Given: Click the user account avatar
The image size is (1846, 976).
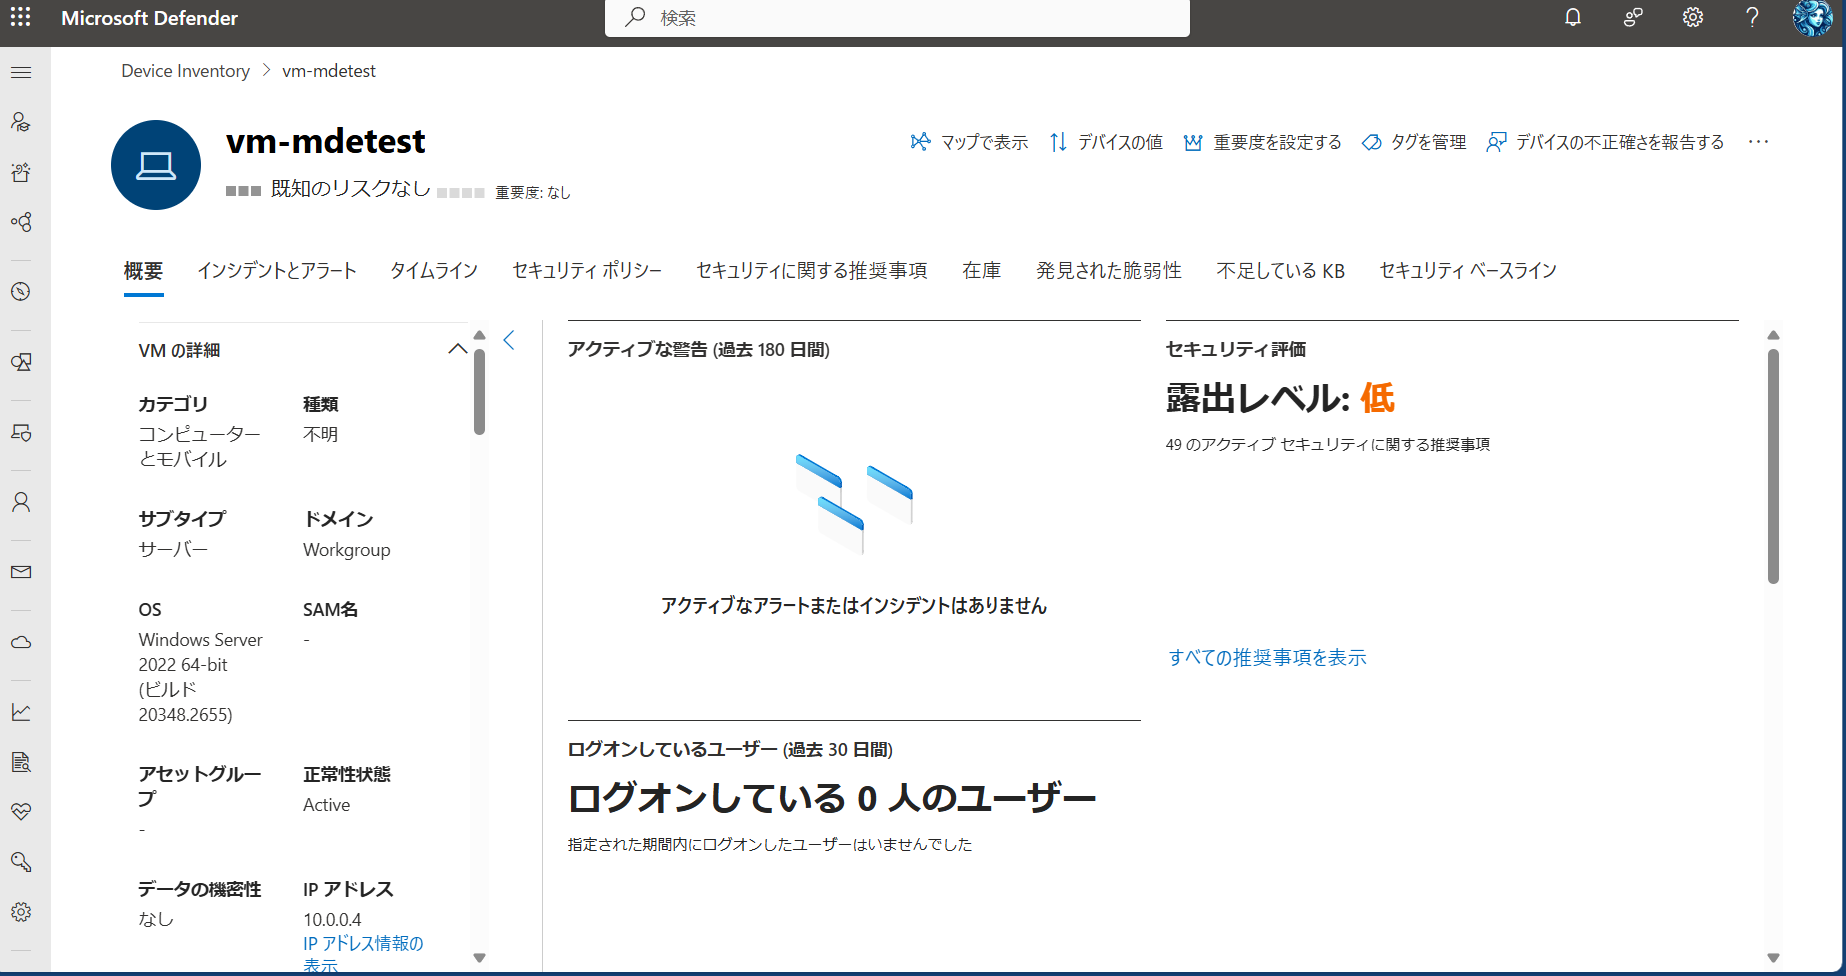Looking at the screenshot, I should click(1811, 18).
